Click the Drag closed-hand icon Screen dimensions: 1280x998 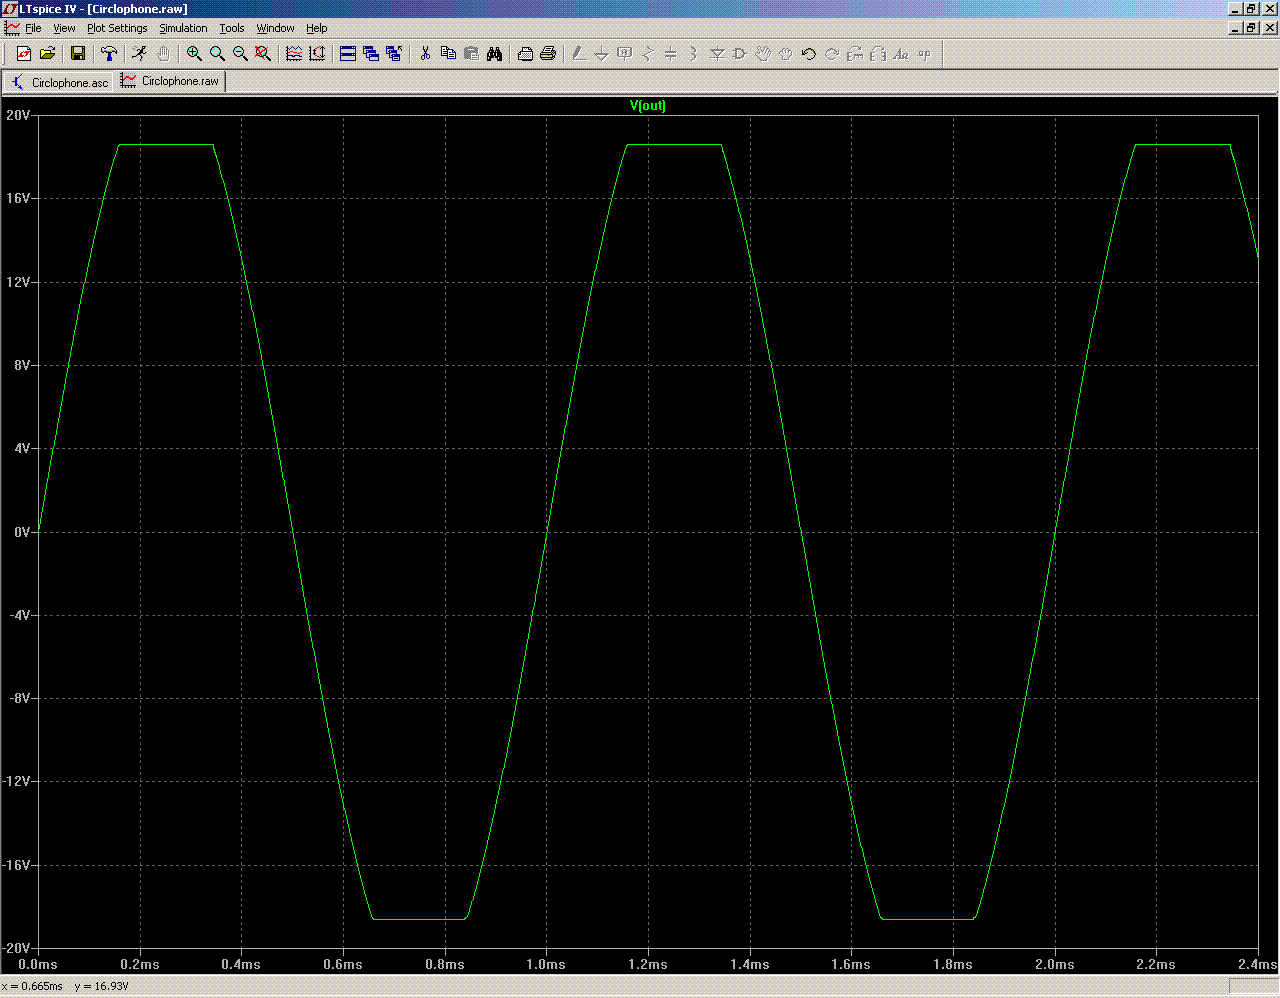click(786, 54)
